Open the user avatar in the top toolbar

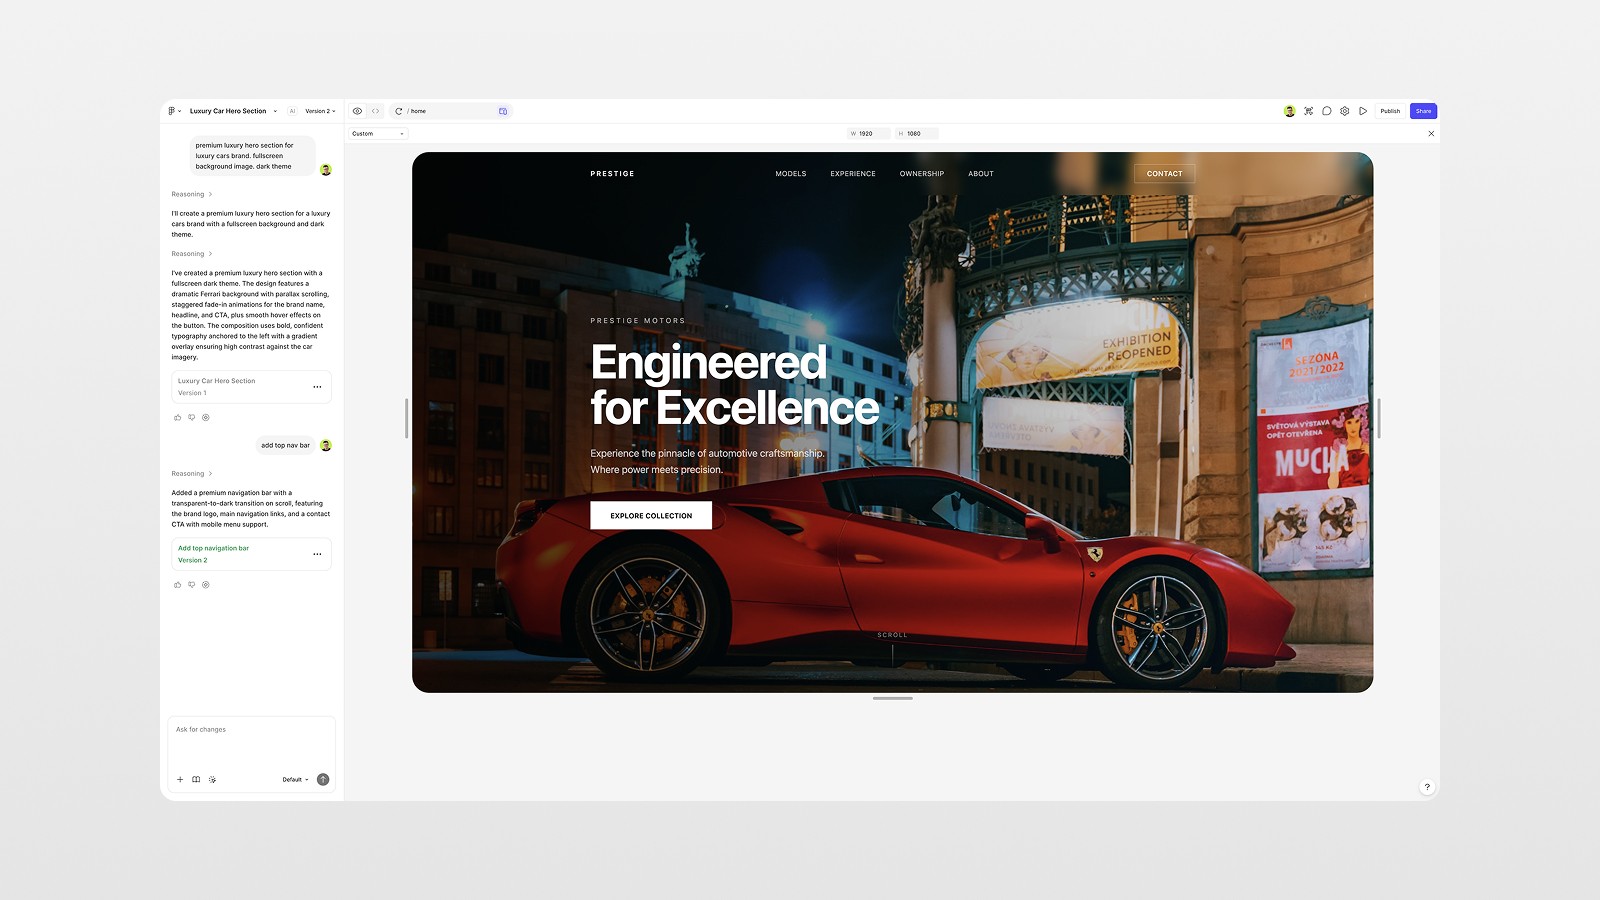tap(1290, 111)
